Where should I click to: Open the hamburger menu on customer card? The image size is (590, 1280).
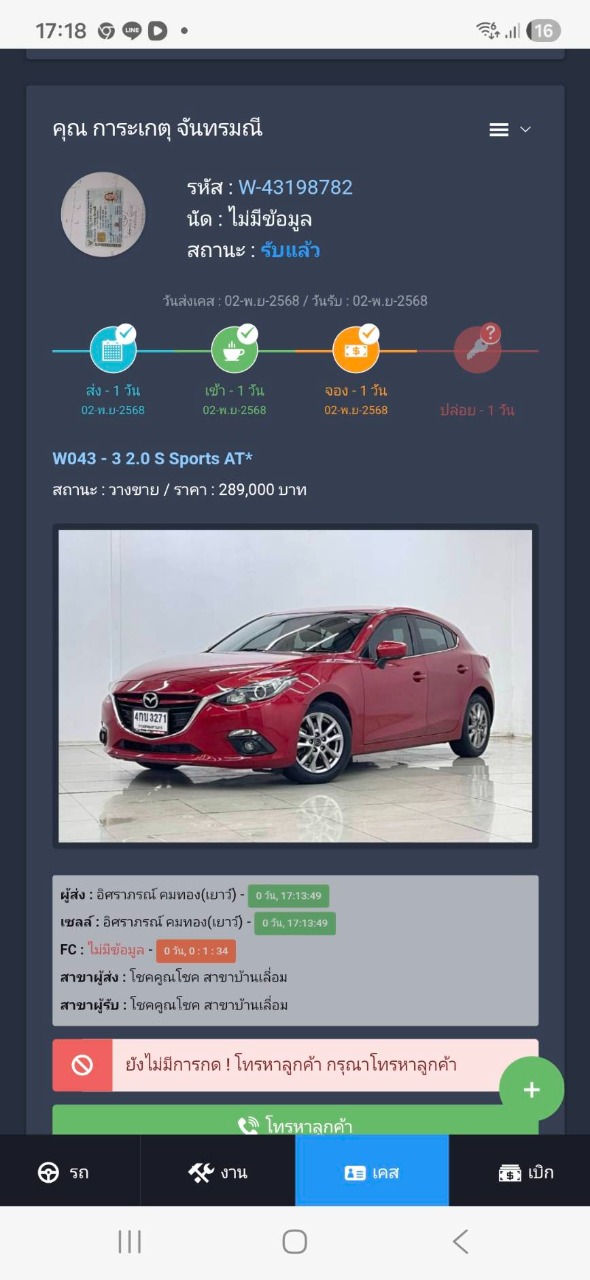point(499,130)
